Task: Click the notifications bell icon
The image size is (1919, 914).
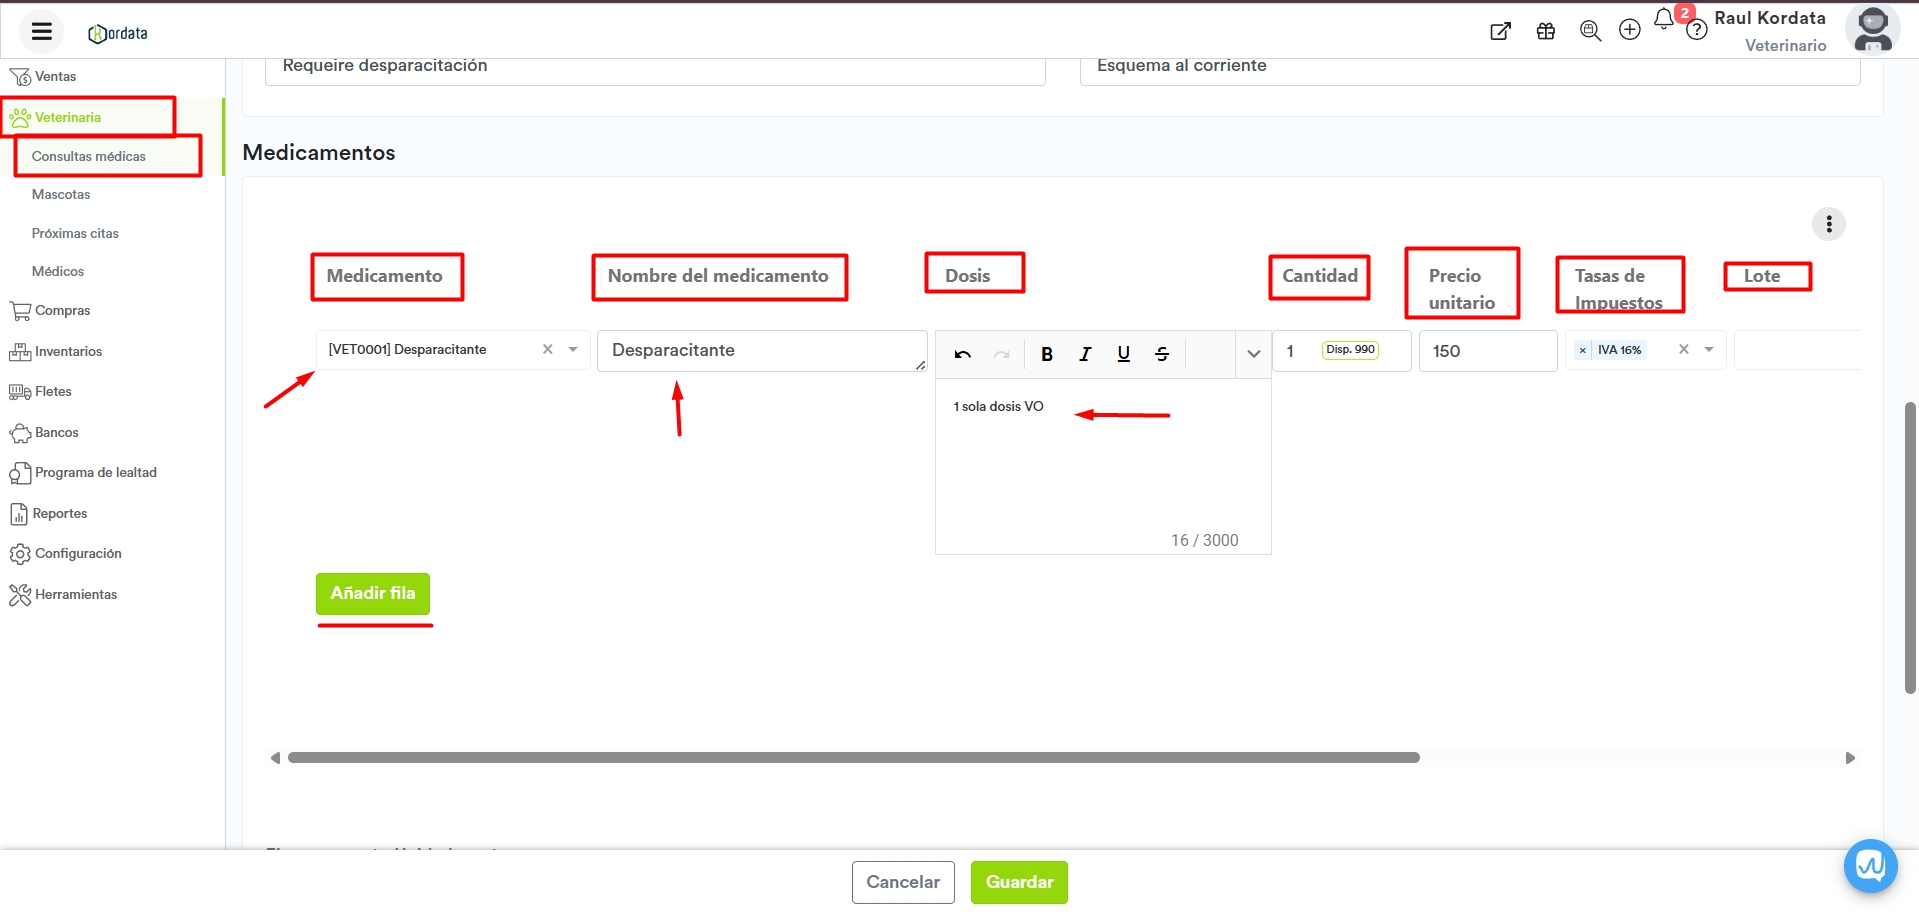Action: point(1663,20)
